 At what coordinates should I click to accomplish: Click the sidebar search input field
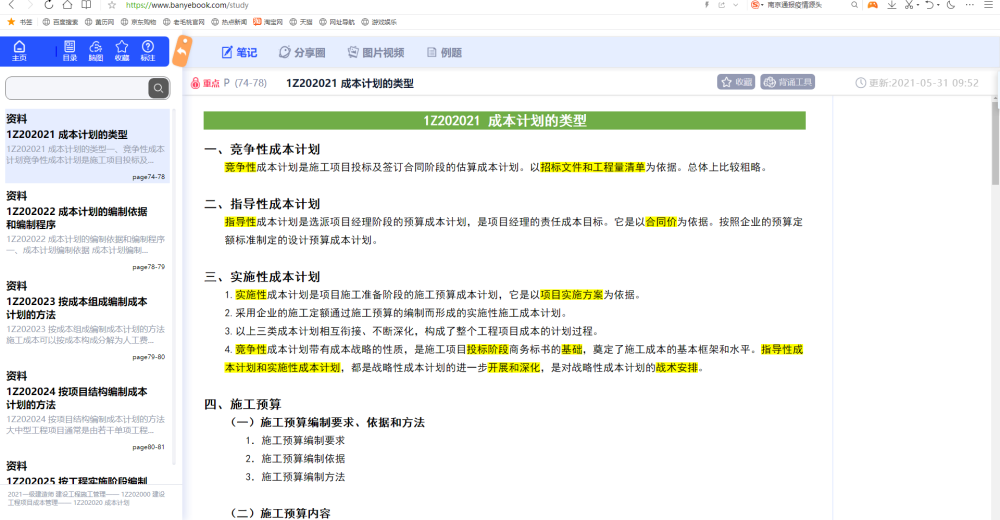tap(78, 88)
